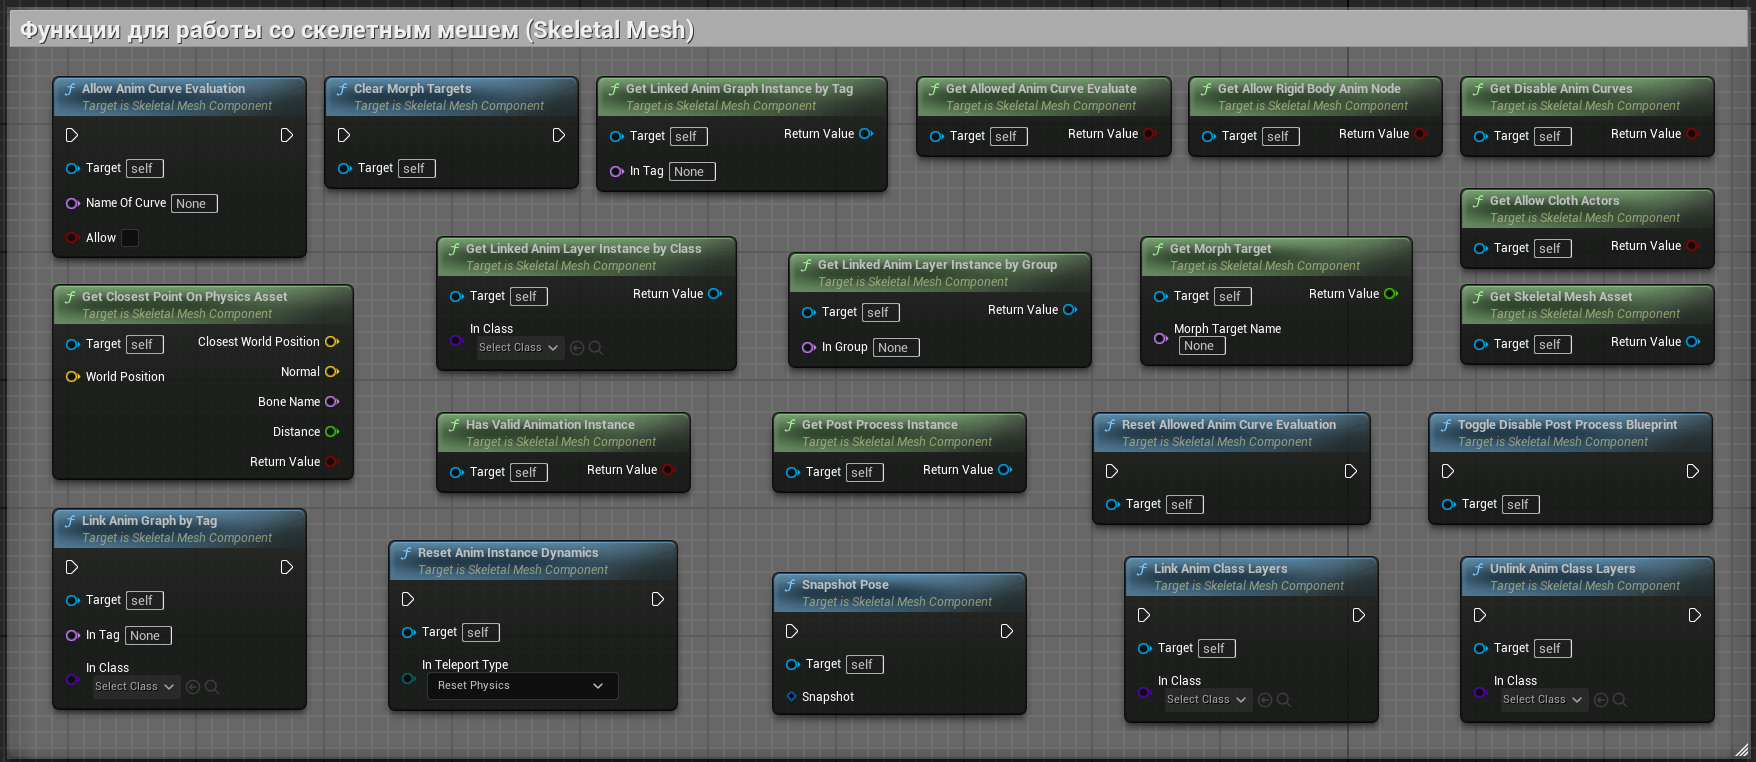Tick the Allow checkbox in Allow Anim Curve Evaluation

(130, 238)
